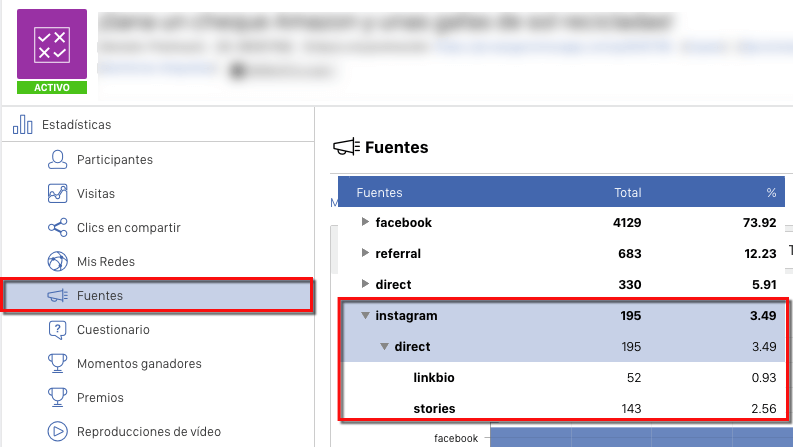
Task: Click the Estadísticas bar chart icon
Action: (22, 125)
